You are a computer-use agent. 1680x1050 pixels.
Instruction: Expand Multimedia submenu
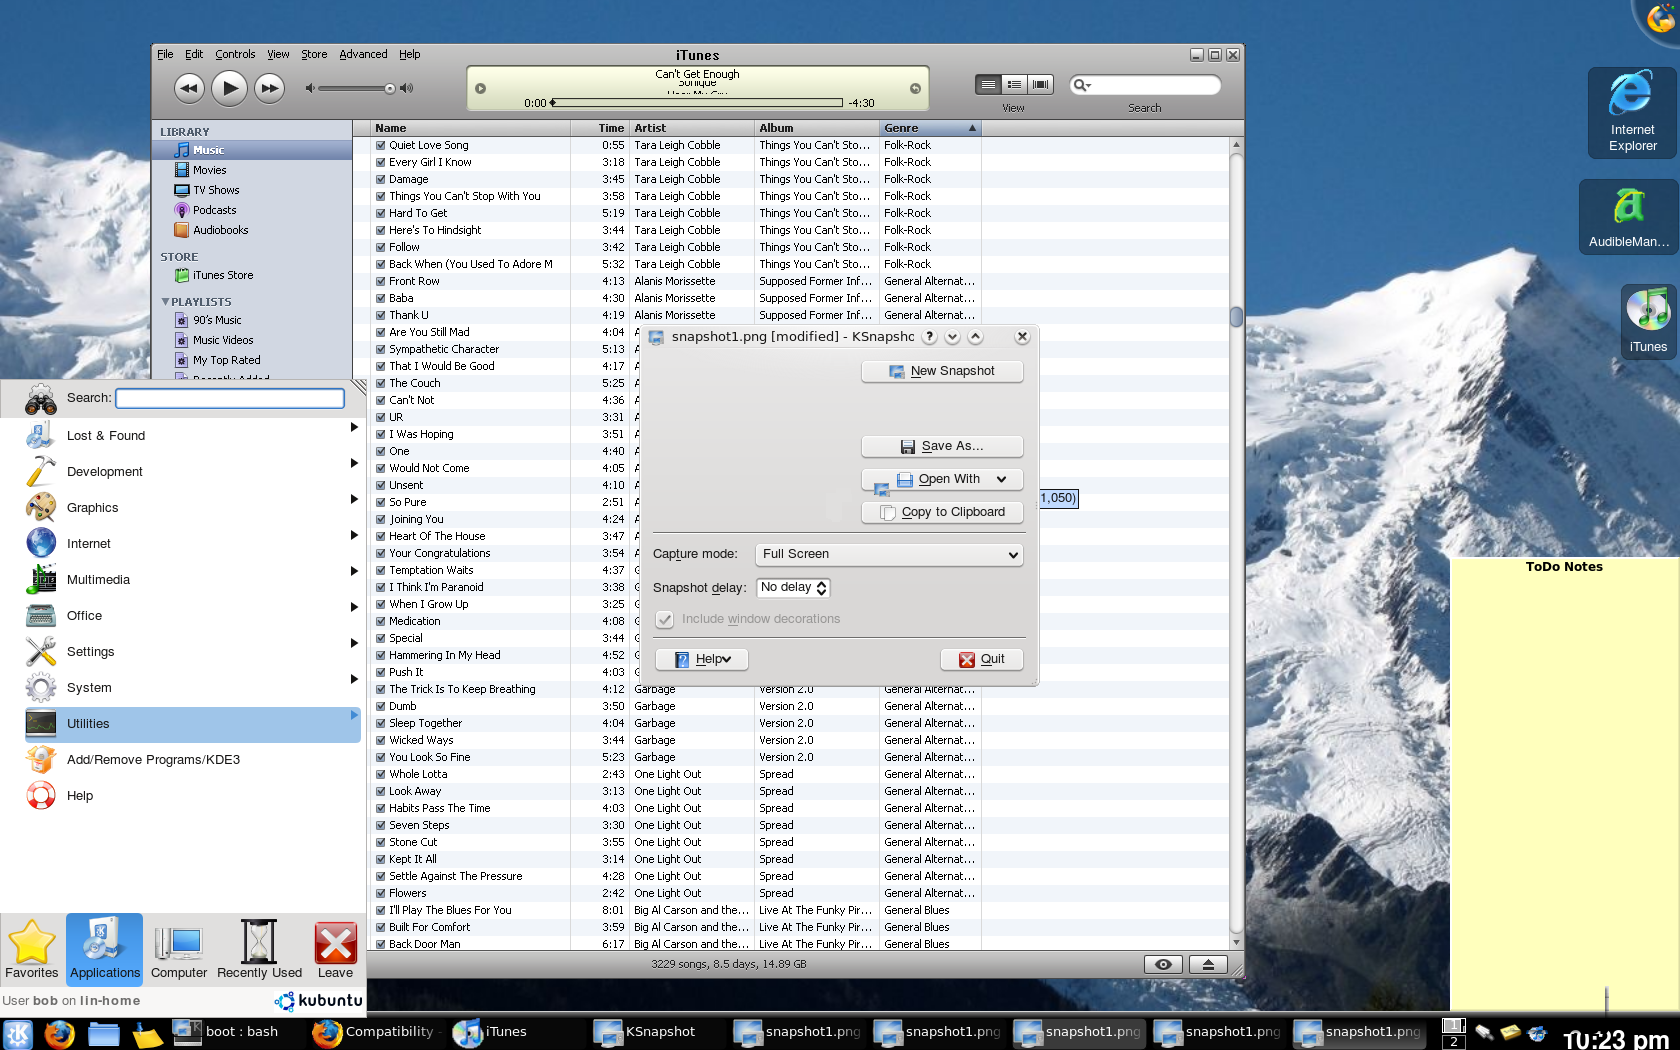click(x=354, y=571)
